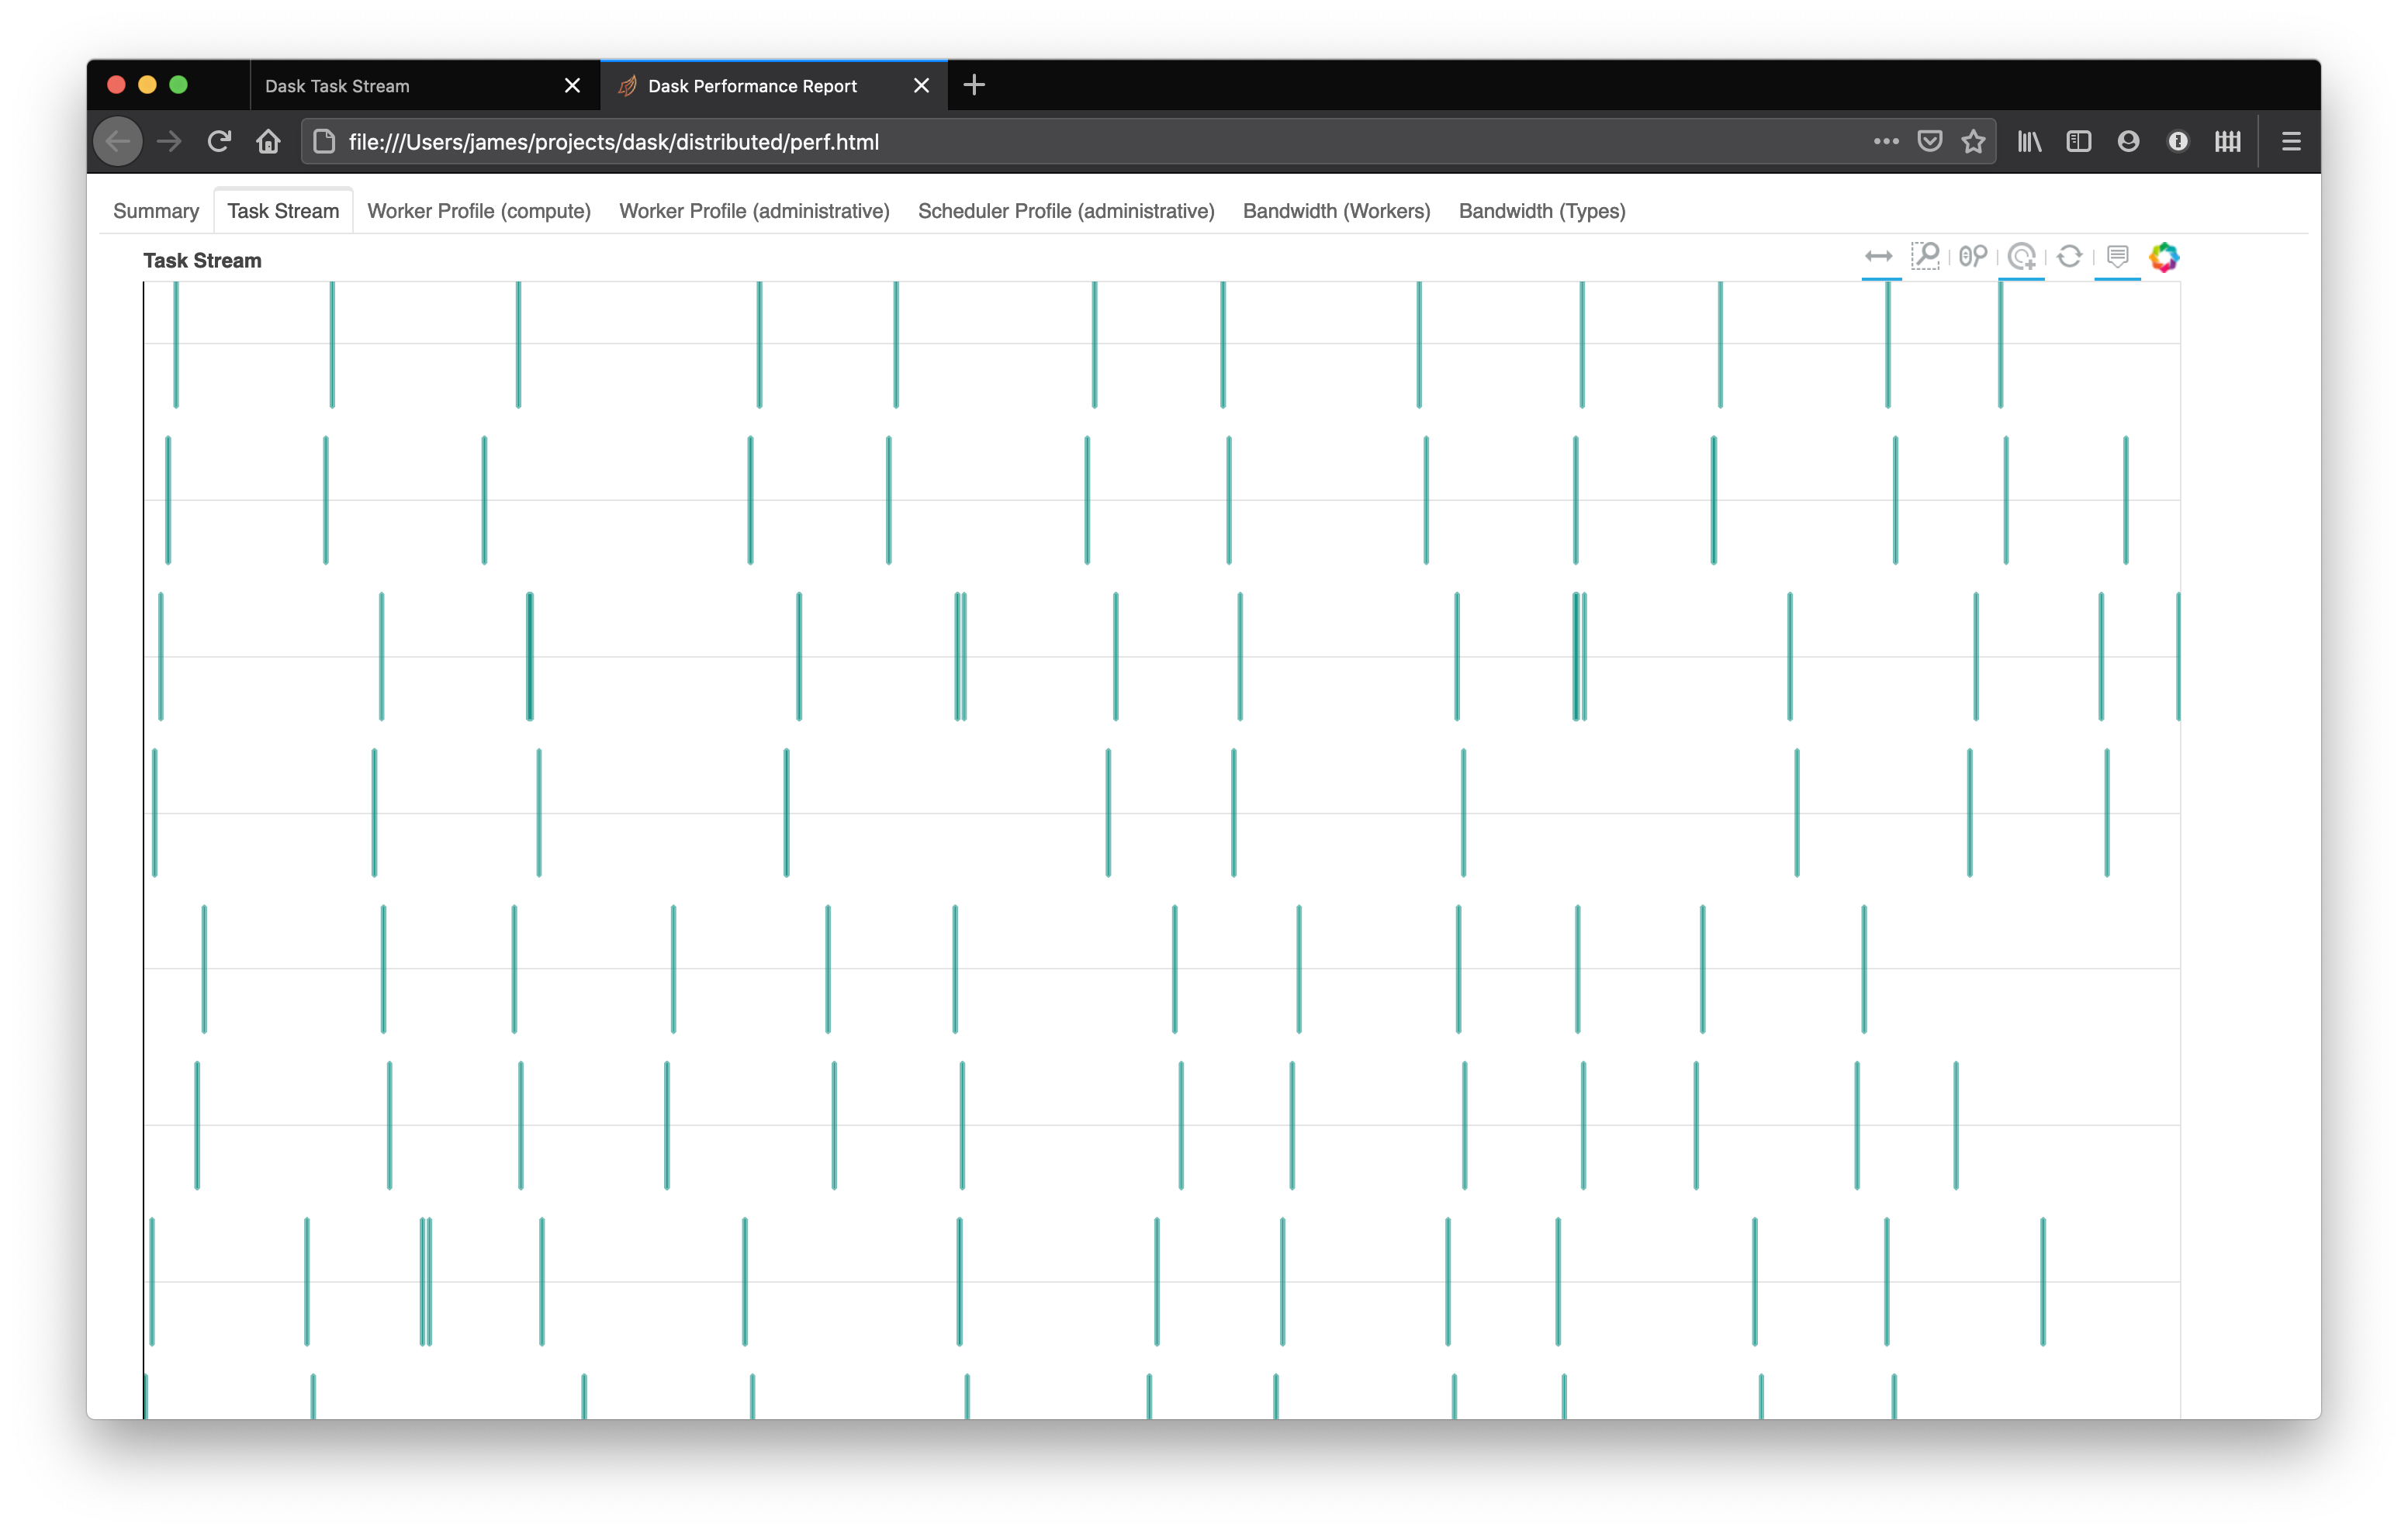
Task: Go back to the previous page
Action: pyautogui.click(x=118, y=142)
